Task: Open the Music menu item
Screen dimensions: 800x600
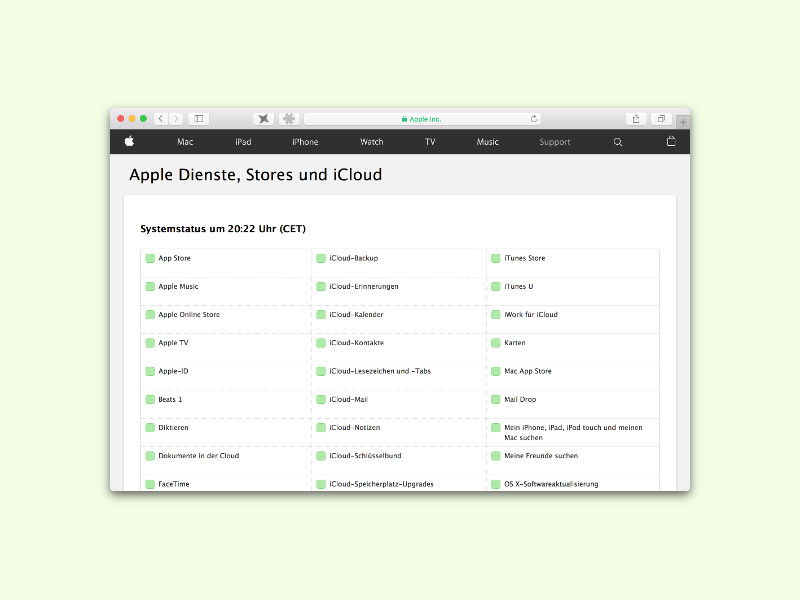Action: pyautogui.click(x=488, y=142)
